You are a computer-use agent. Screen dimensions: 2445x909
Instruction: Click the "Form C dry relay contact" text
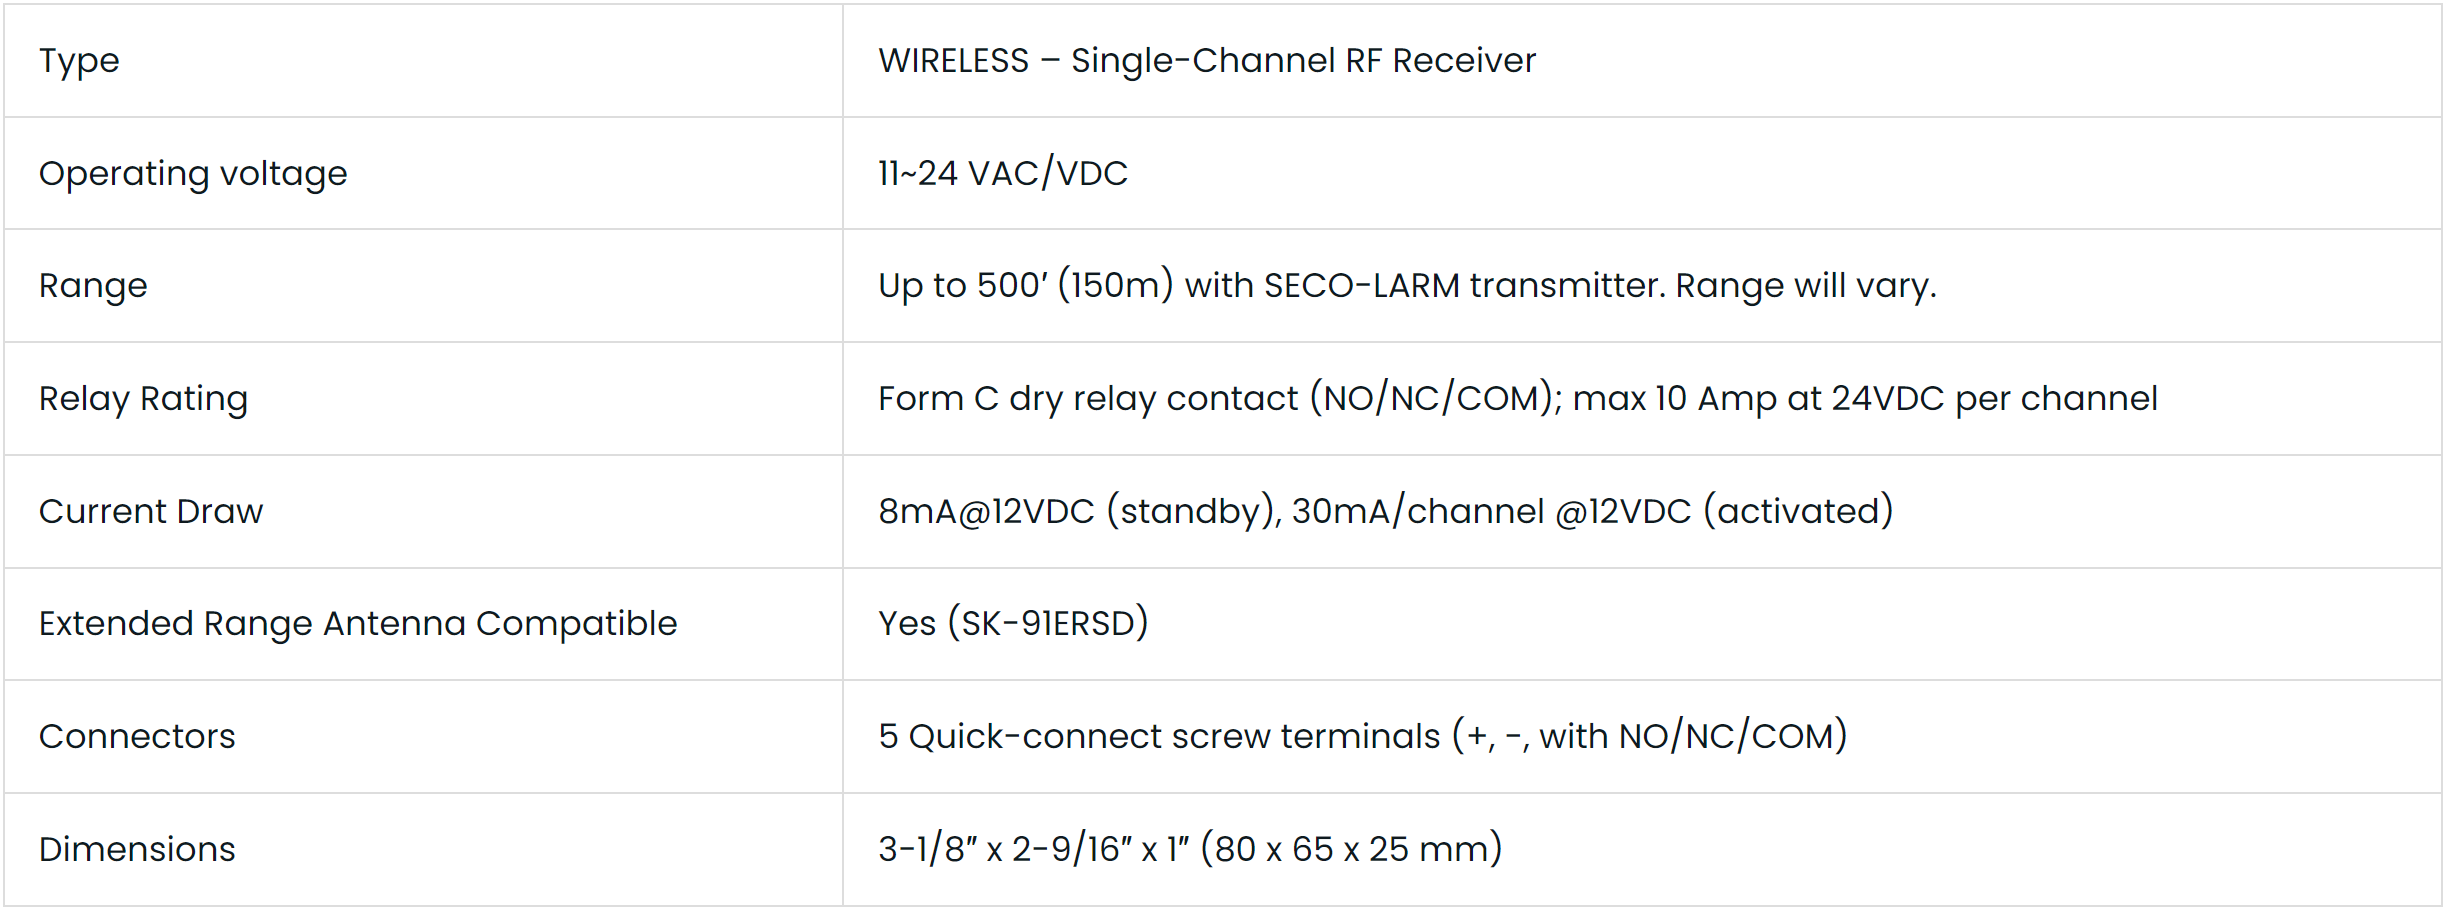[x=1088, y=399]
